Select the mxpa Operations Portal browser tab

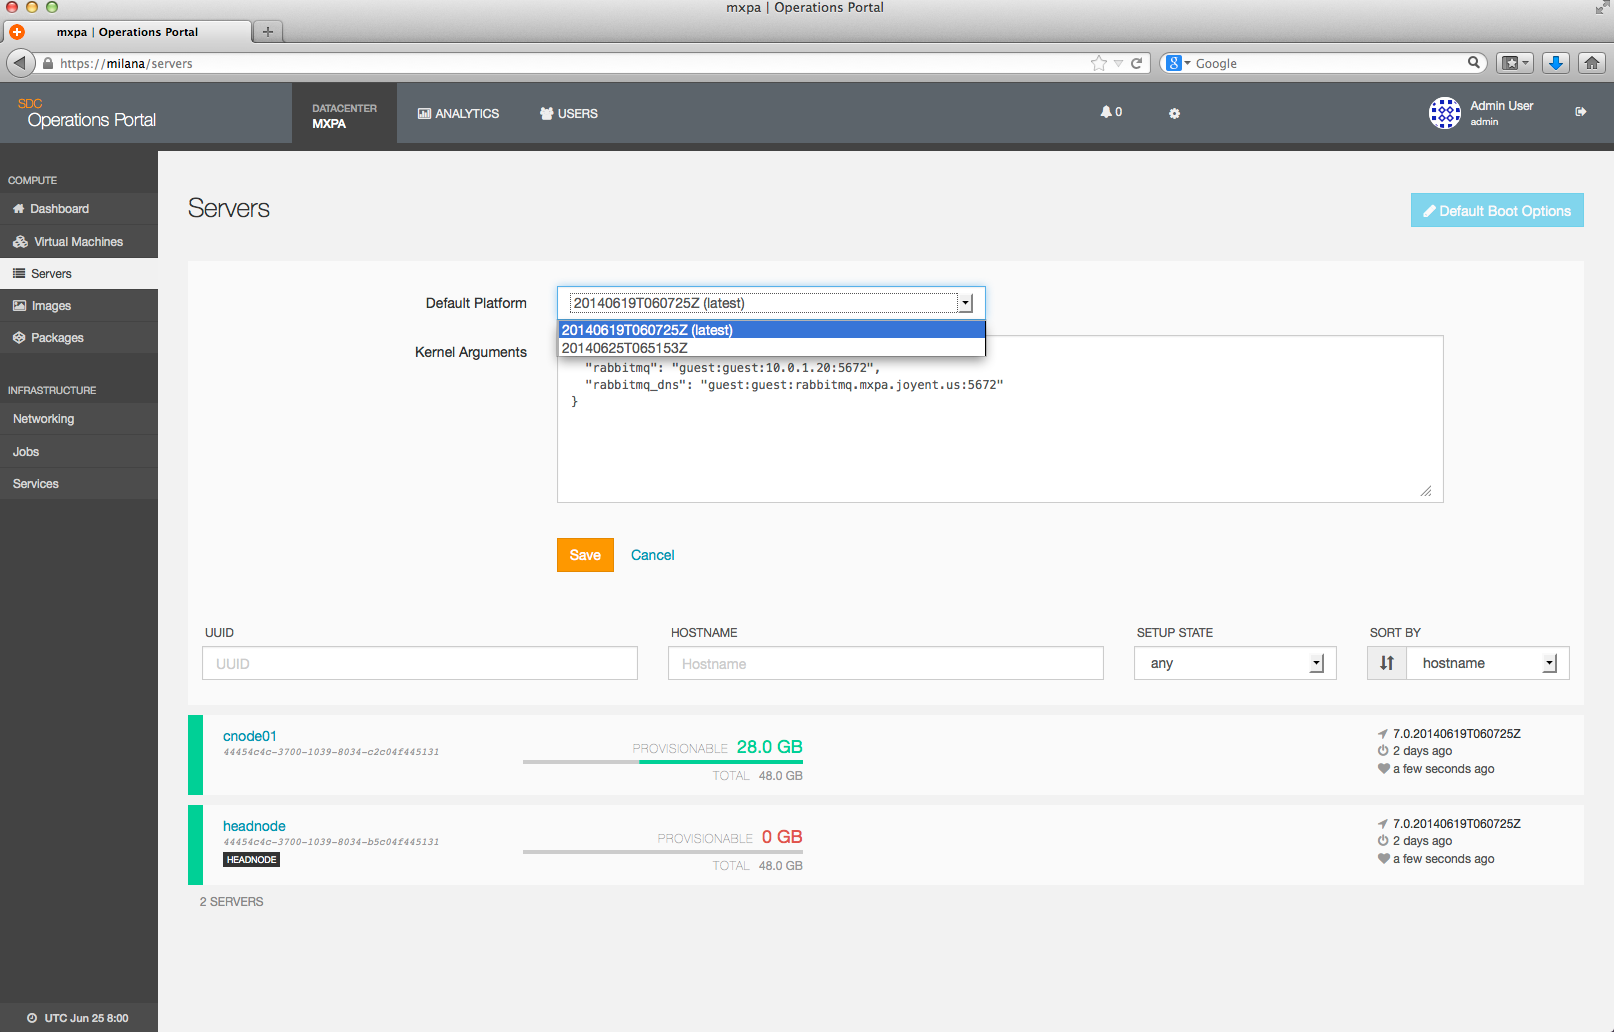[x=127, y=32]
